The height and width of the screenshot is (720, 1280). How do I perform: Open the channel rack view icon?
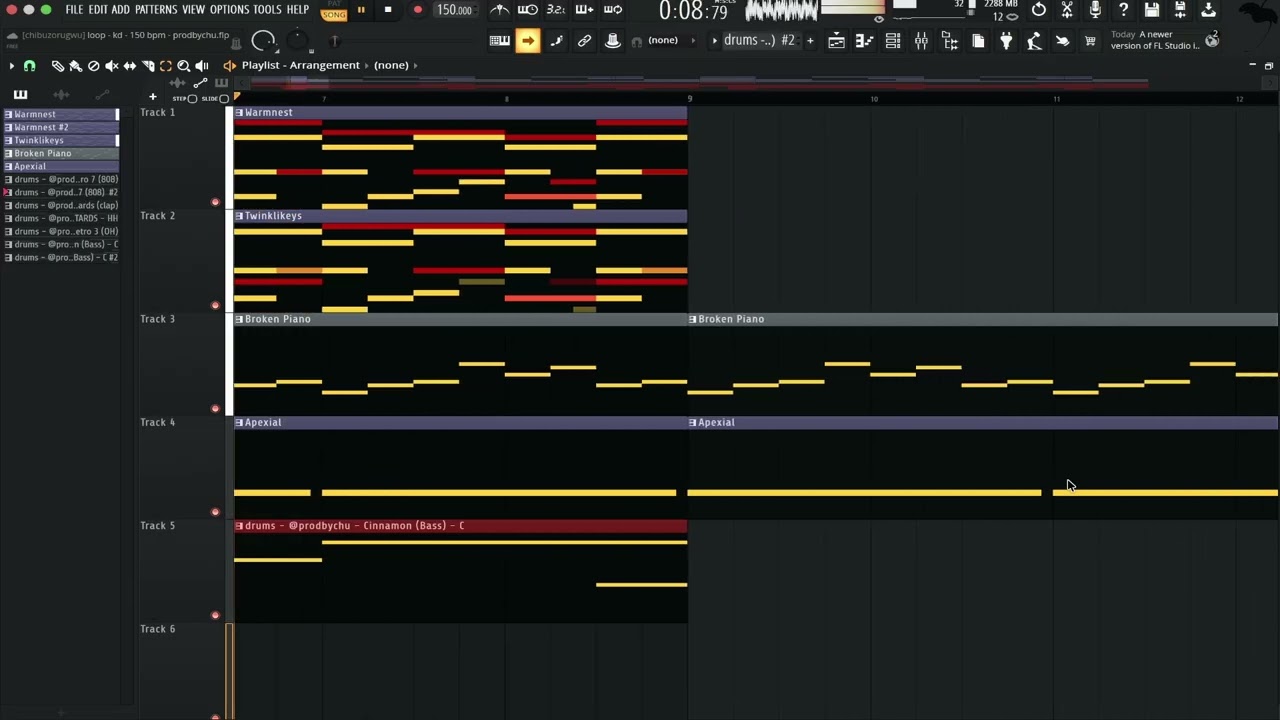(x=893, y=41)
